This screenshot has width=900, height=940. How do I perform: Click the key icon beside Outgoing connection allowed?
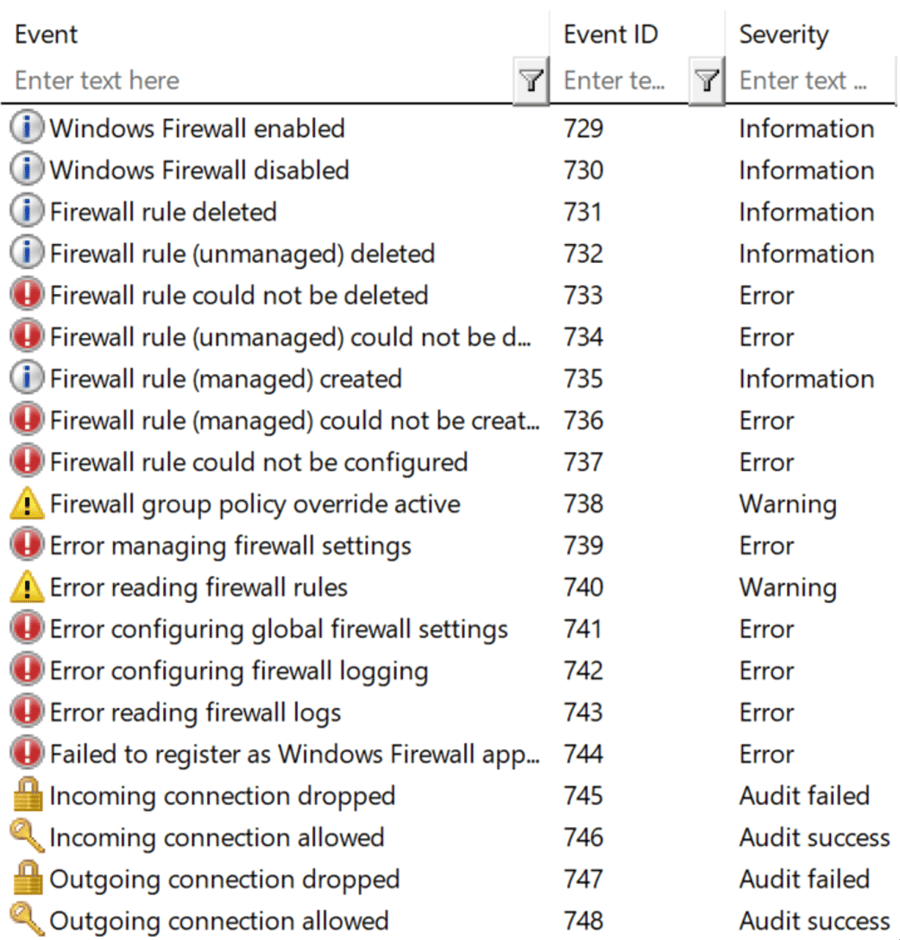27,921
